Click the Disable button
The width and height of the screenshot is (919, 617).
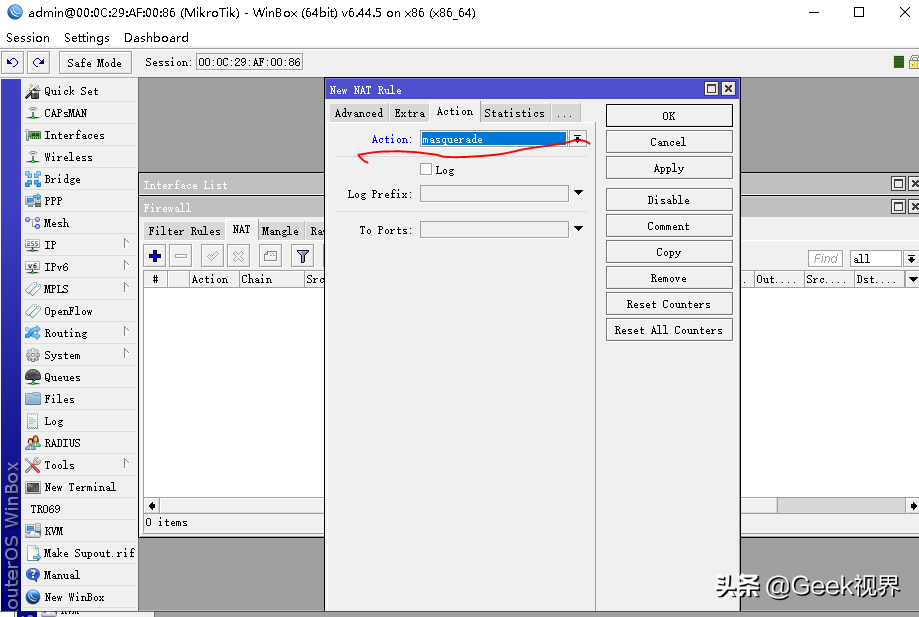coord(669,200)
